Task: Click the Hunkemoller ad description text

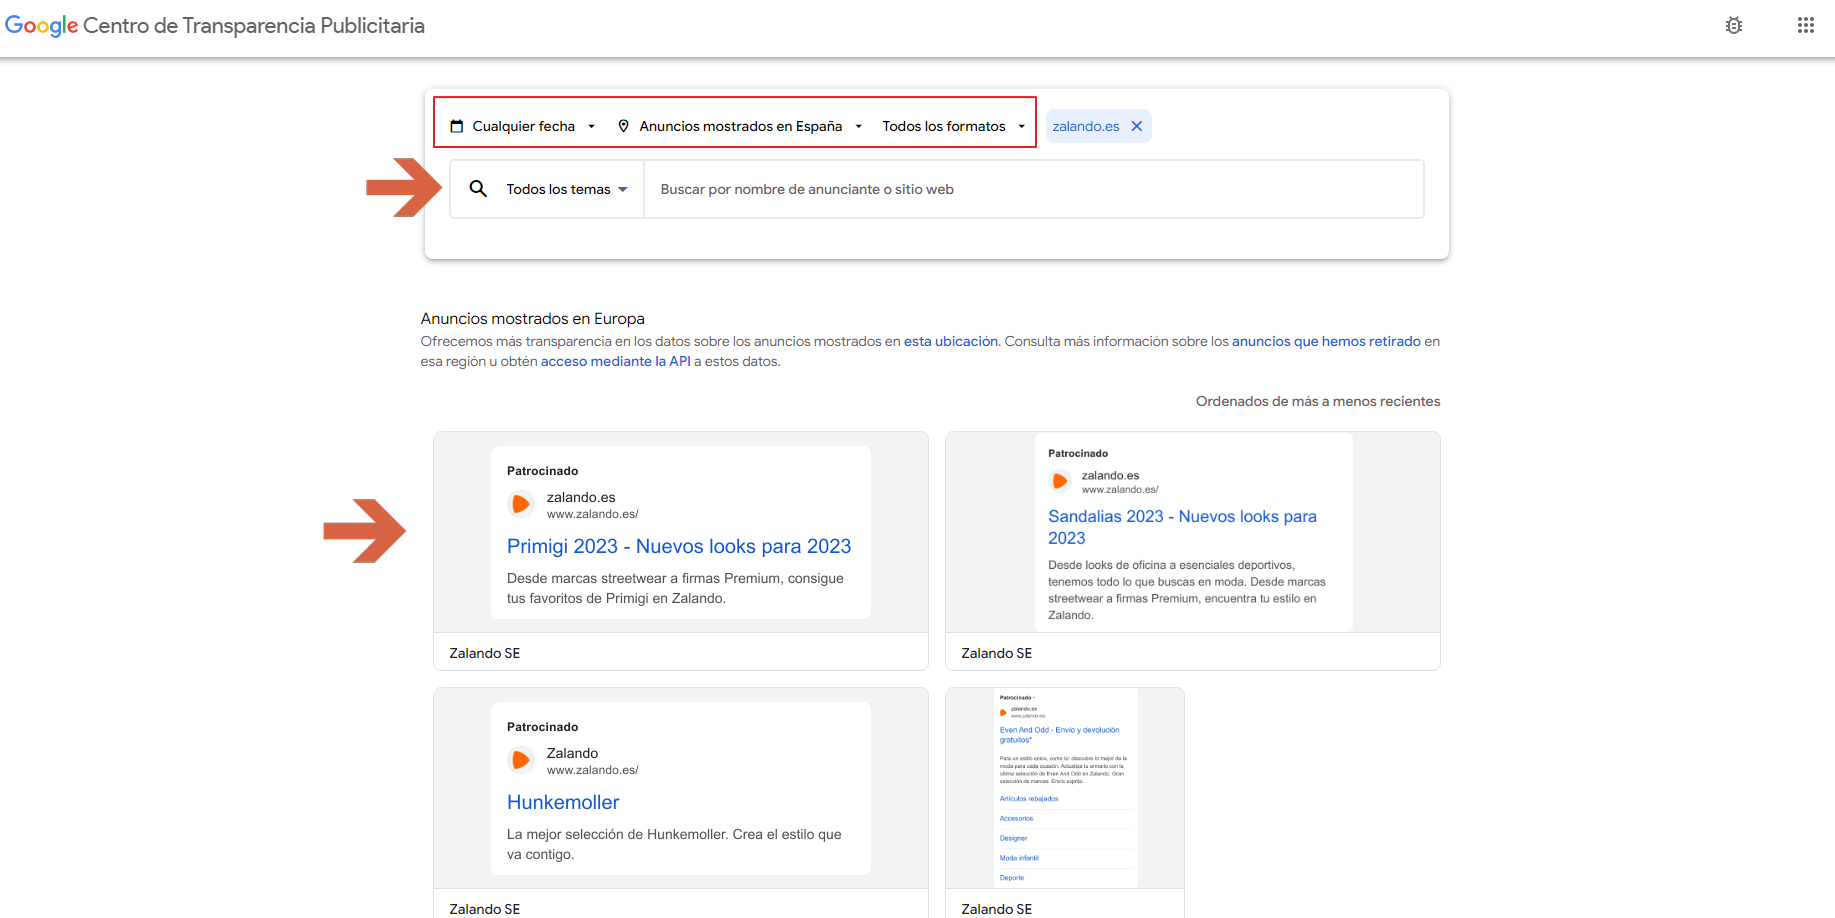Action: (x=674, y=844)
